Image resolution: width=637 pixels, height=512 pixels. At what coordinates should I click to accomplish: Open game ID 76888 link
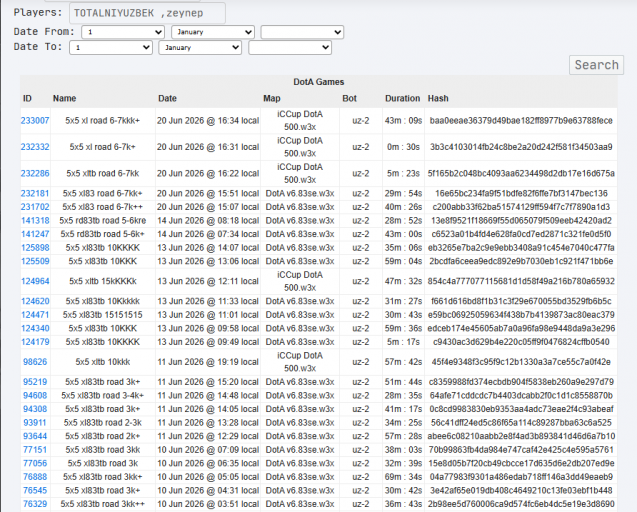[x=35, y=477]
